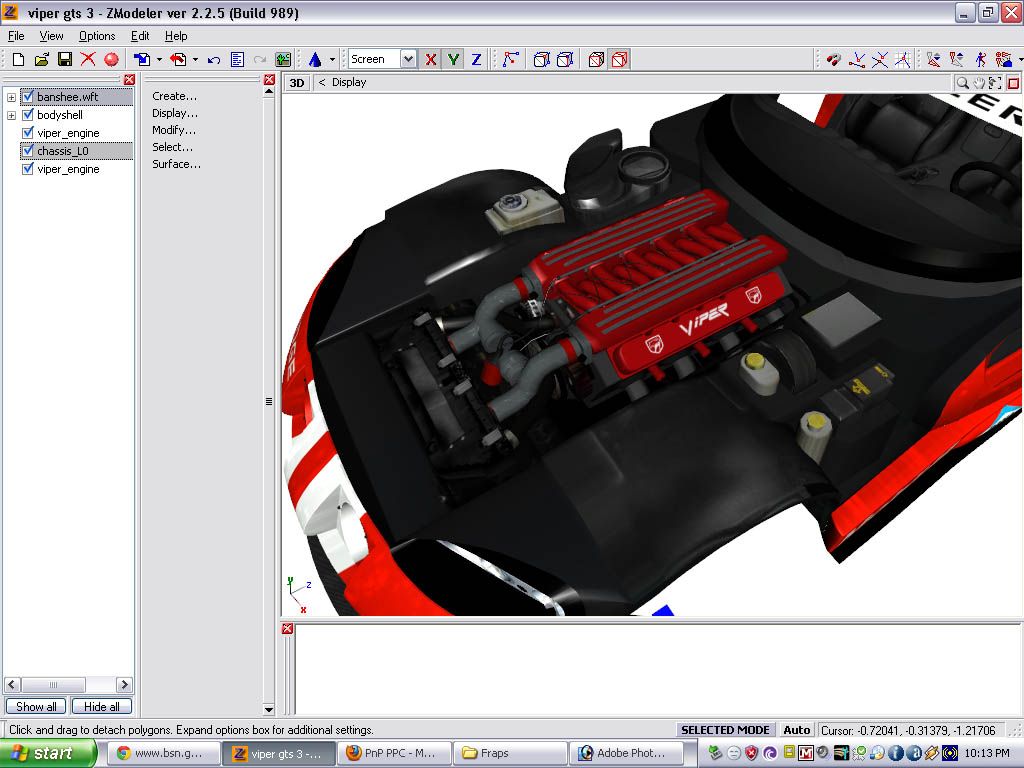Click the Undo arrow icon
This screenshot has height=768, width=1024.
click(x=214, y=60)
